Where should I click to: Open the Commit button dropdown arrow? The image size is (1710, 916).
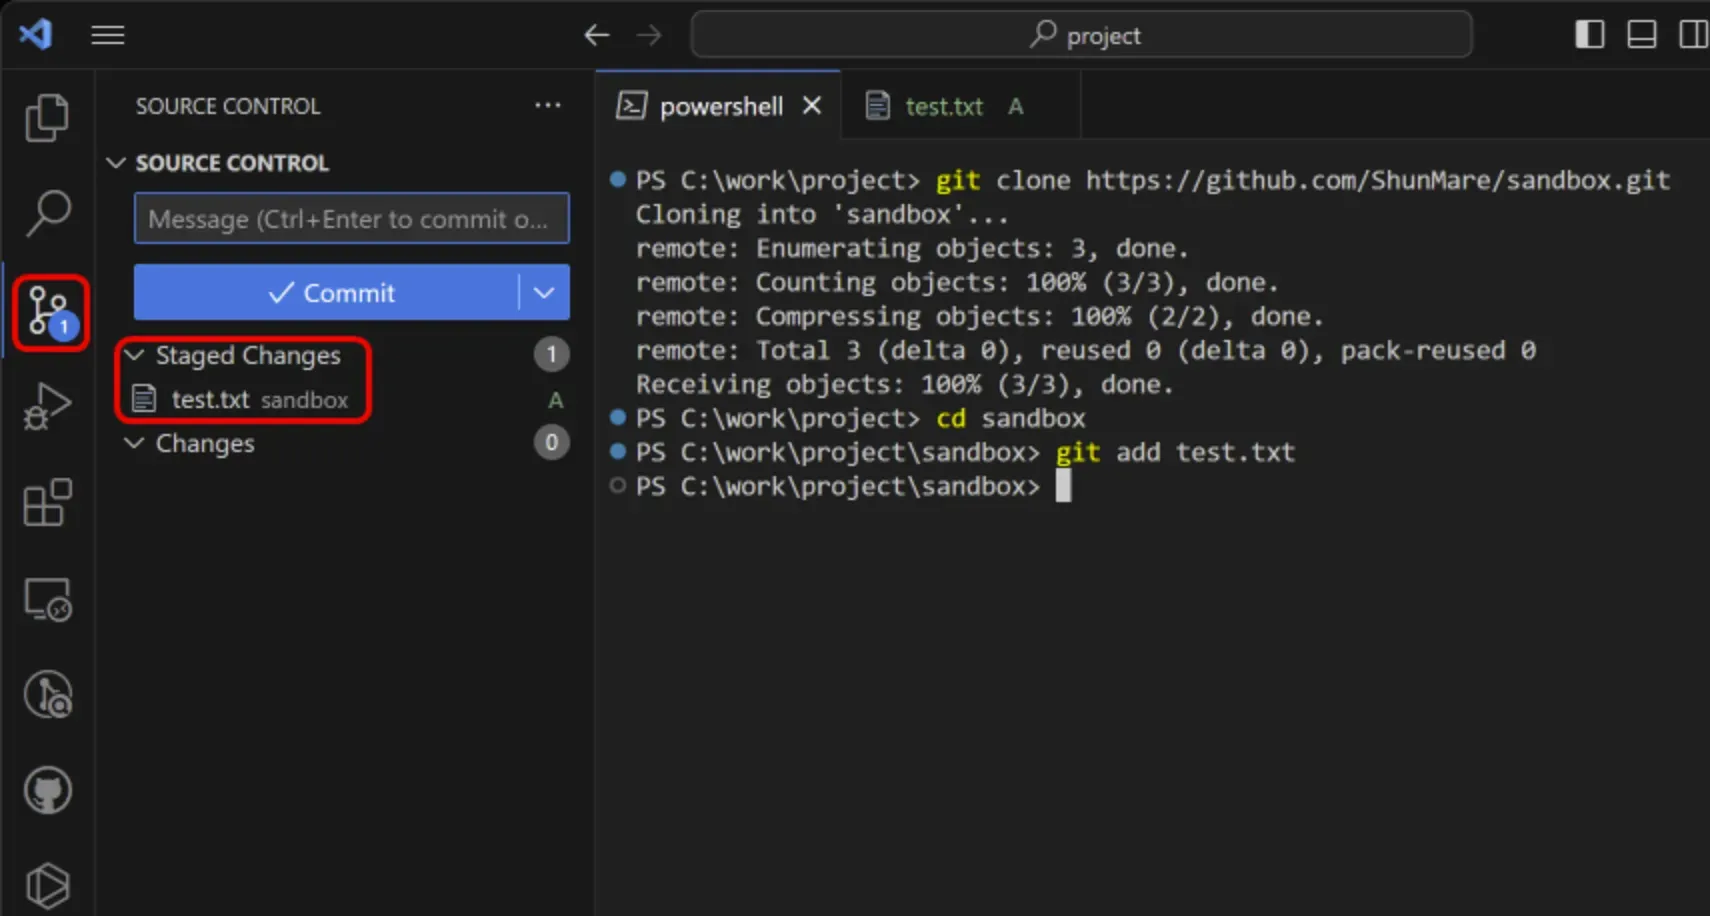point(544,292)
